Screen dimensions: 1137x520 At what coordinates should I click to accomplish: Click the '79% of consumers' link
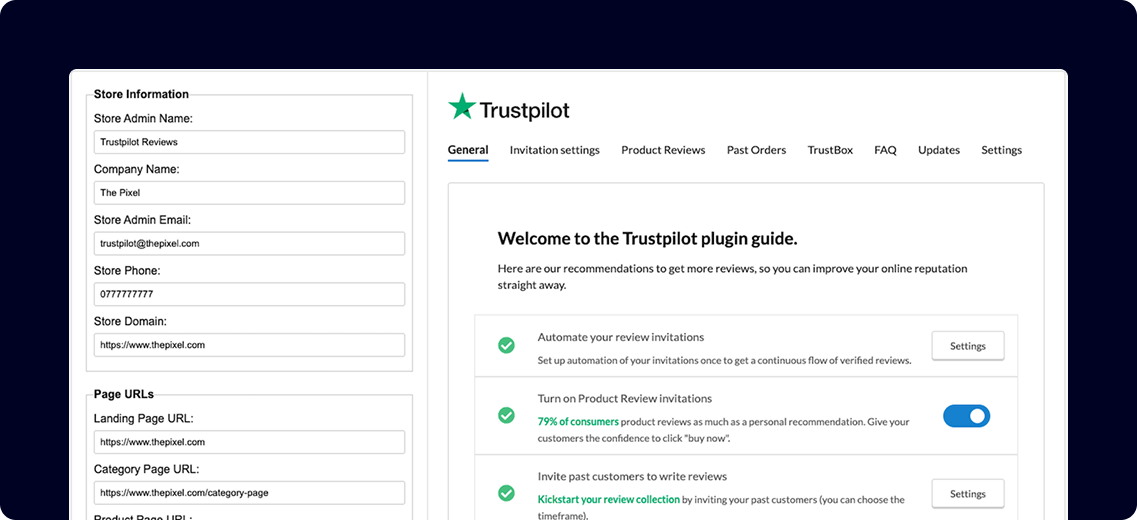coord(578,421)
